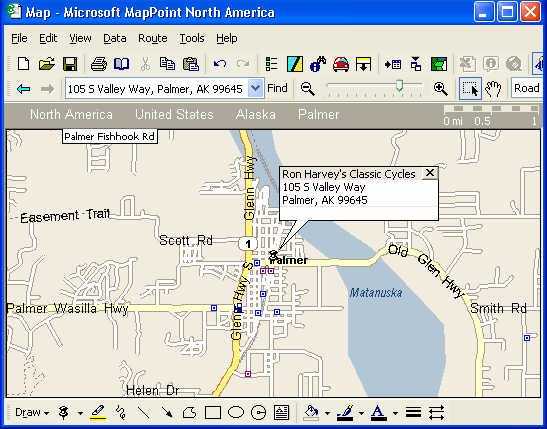Undo the last action

click(220, 64)
